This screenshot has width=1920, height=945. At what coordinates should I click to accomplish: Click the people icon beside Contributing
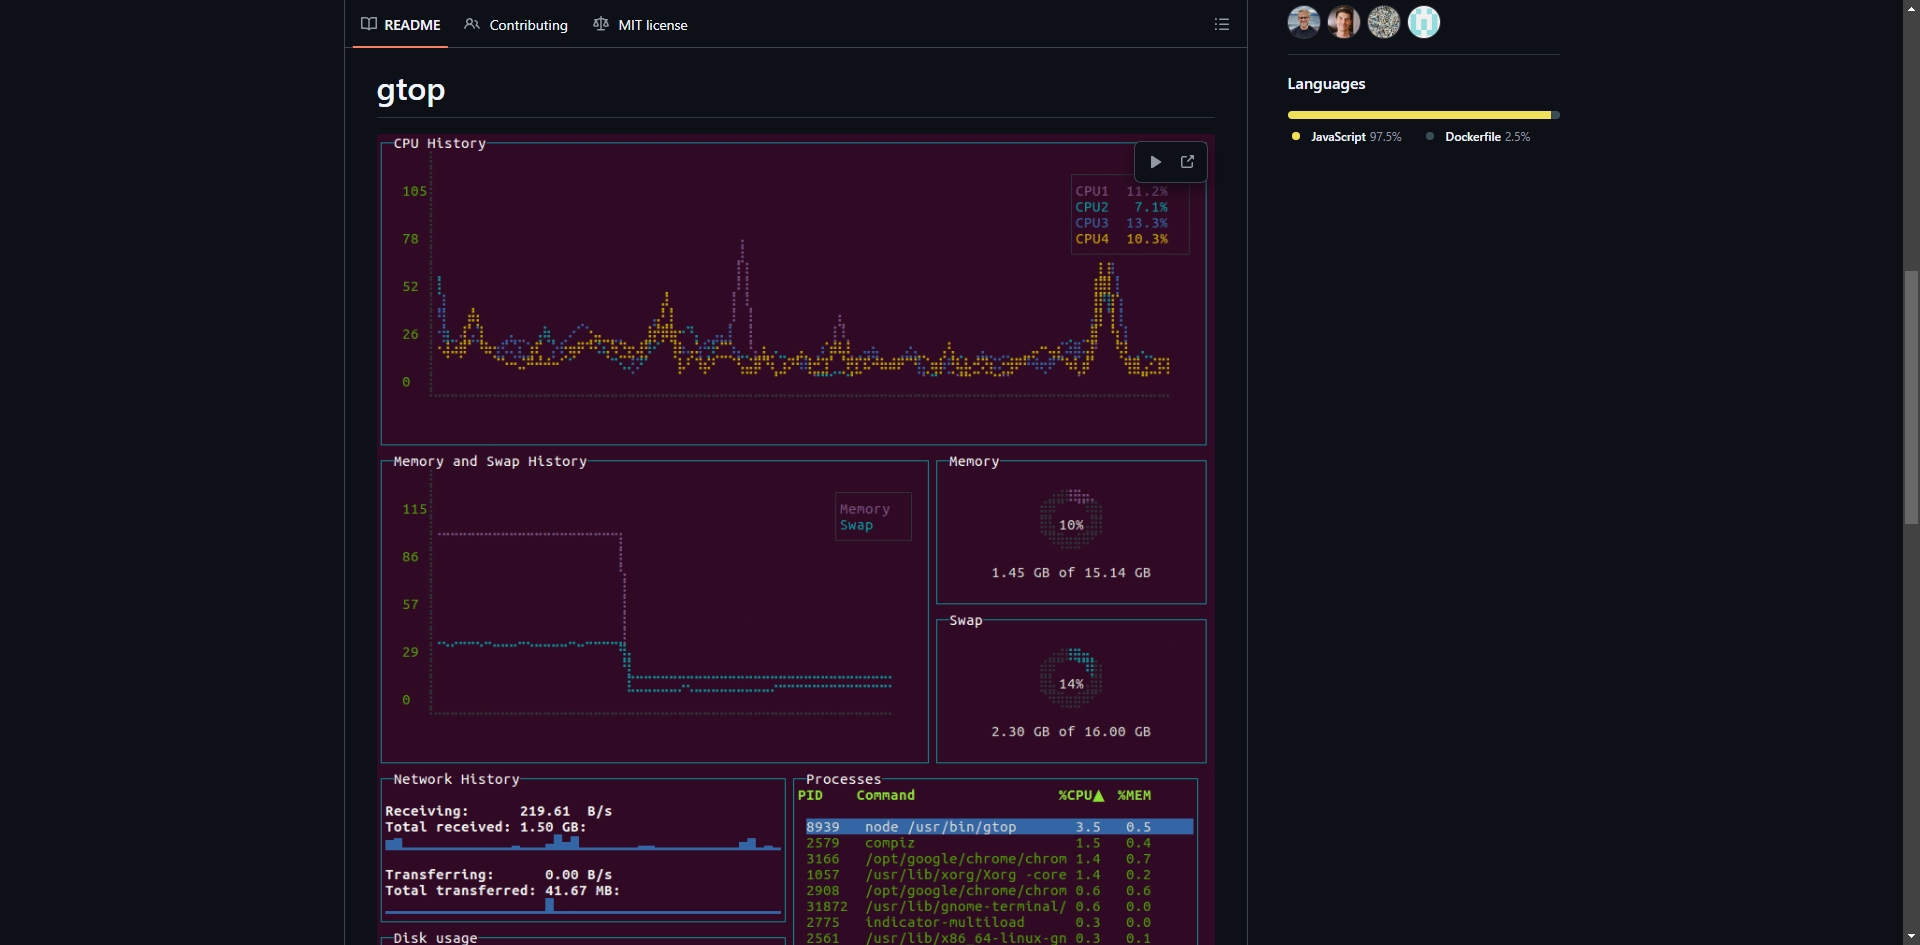tap(472, 24)
